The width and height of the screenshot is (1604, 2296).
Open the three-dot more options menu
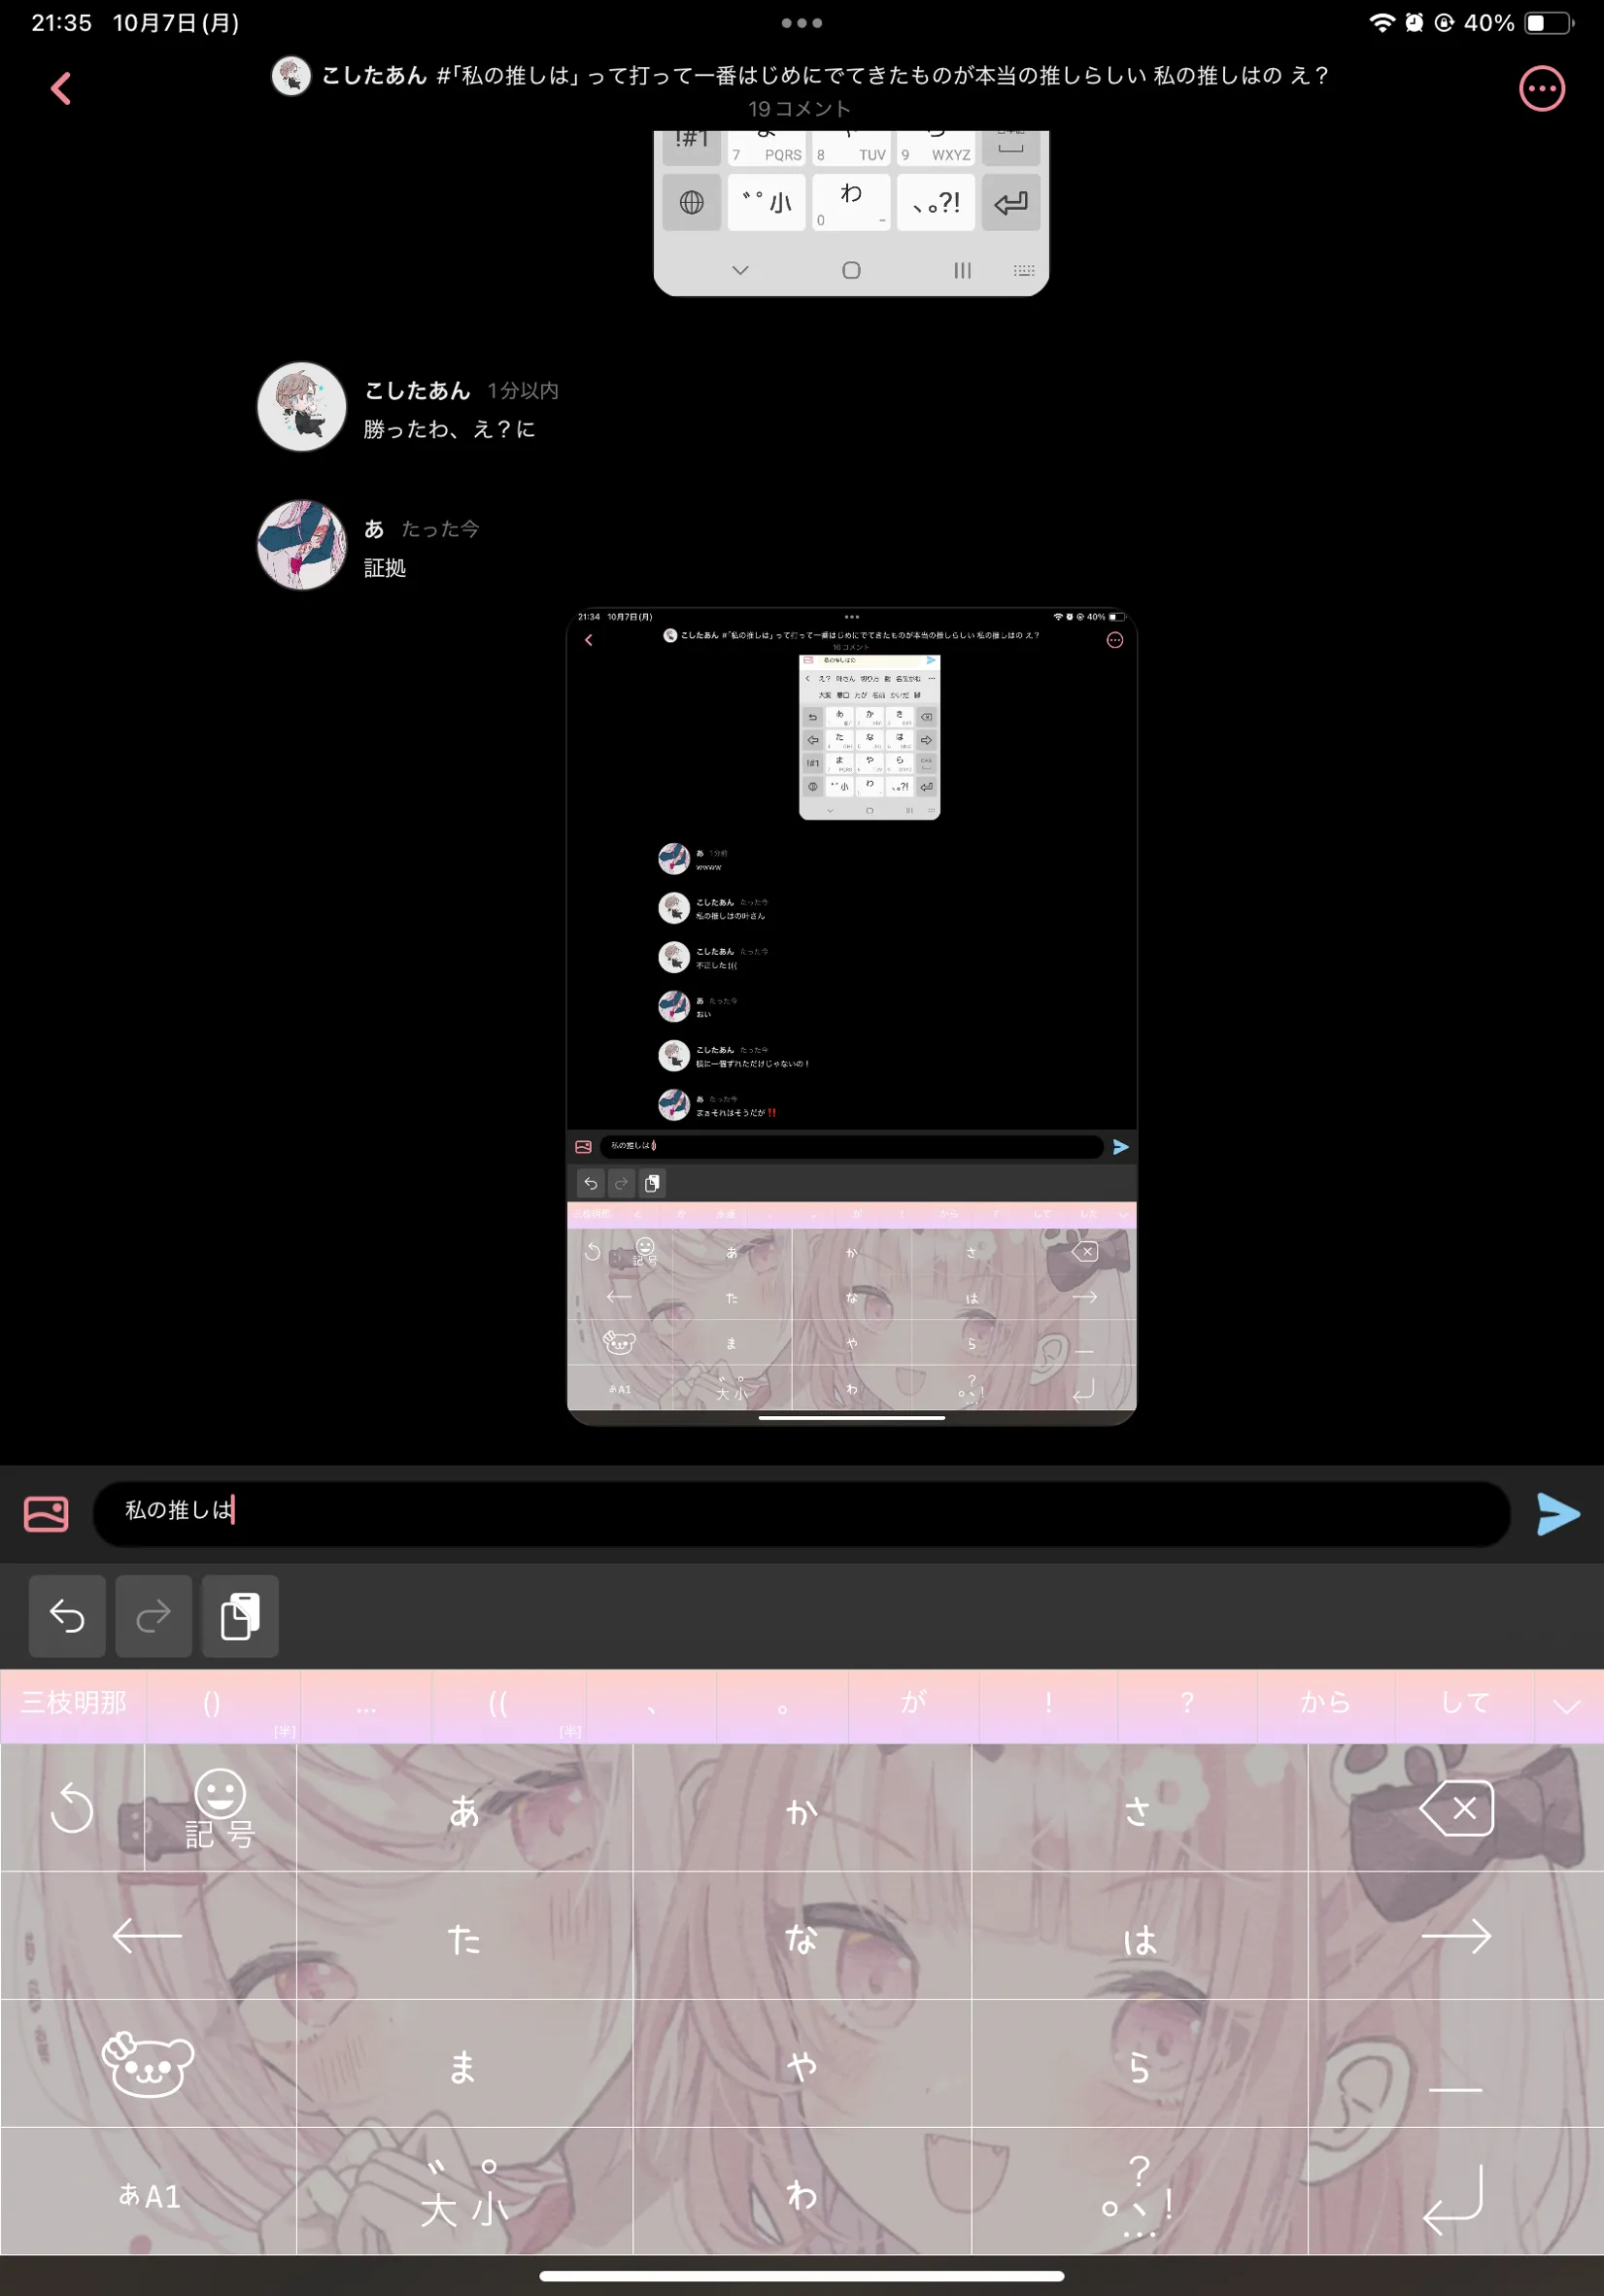1541,88
